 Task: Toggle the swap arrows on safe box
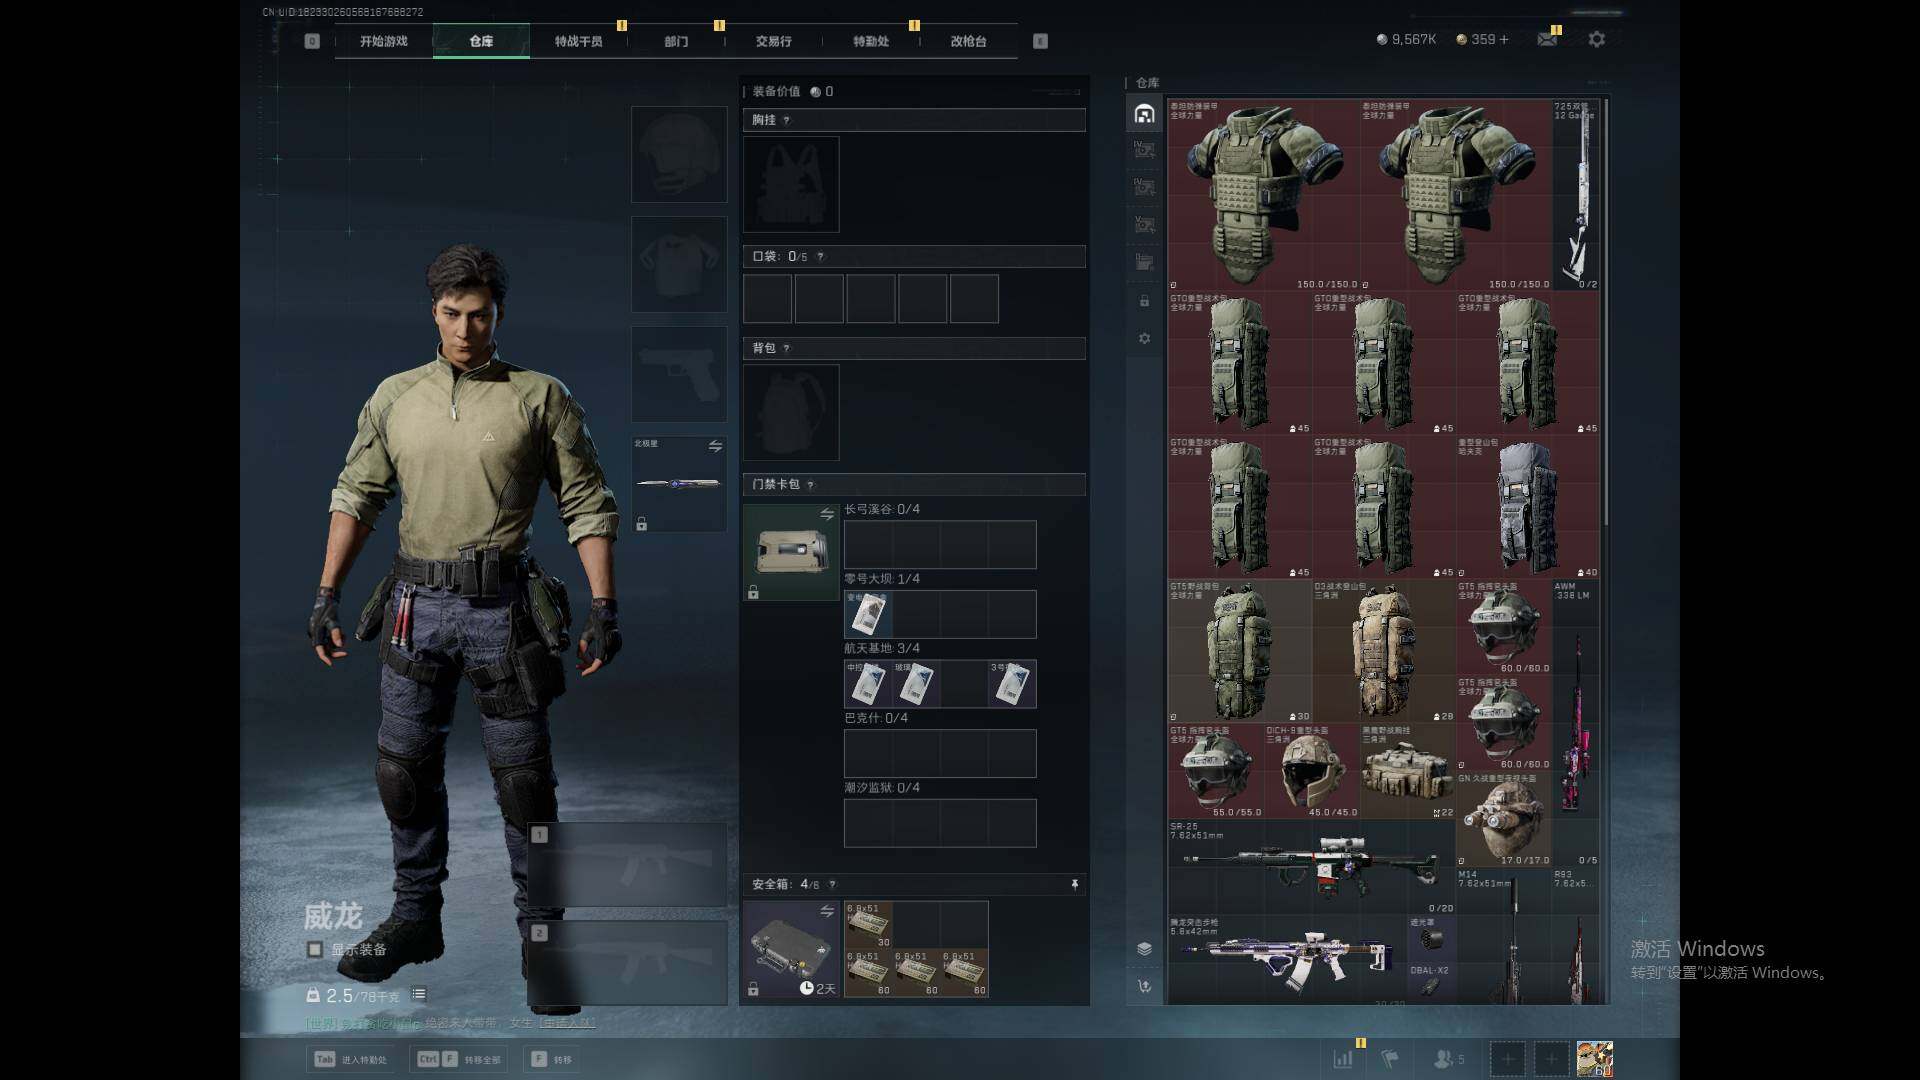(827, 911)
